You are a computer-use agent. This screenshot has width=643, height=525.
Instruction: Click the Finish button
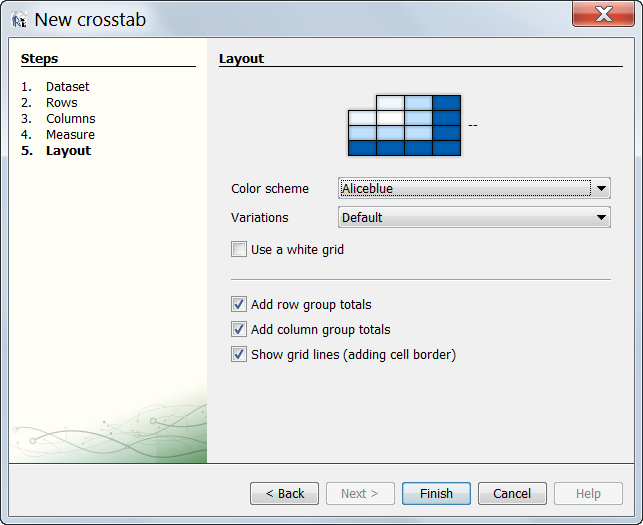pos(436,493)
